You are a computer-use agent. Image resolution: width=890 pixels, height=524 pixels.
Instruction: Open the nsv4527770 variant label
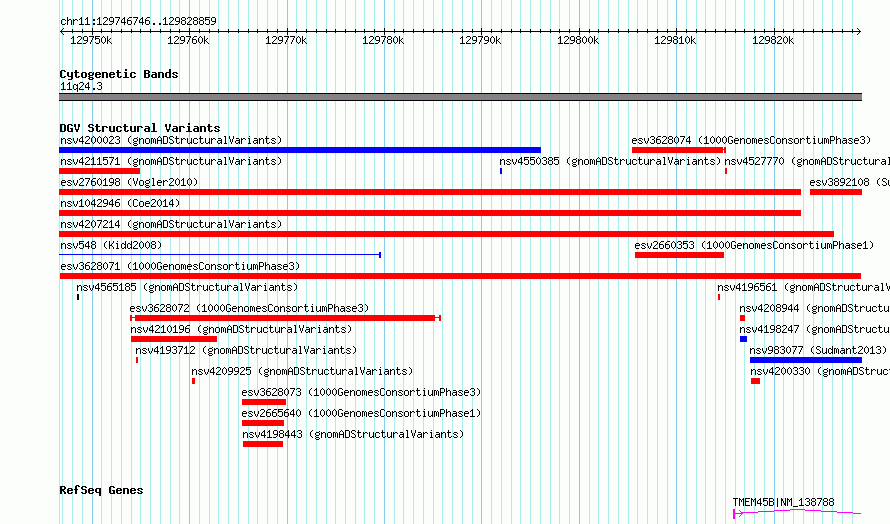pos(807,161)
